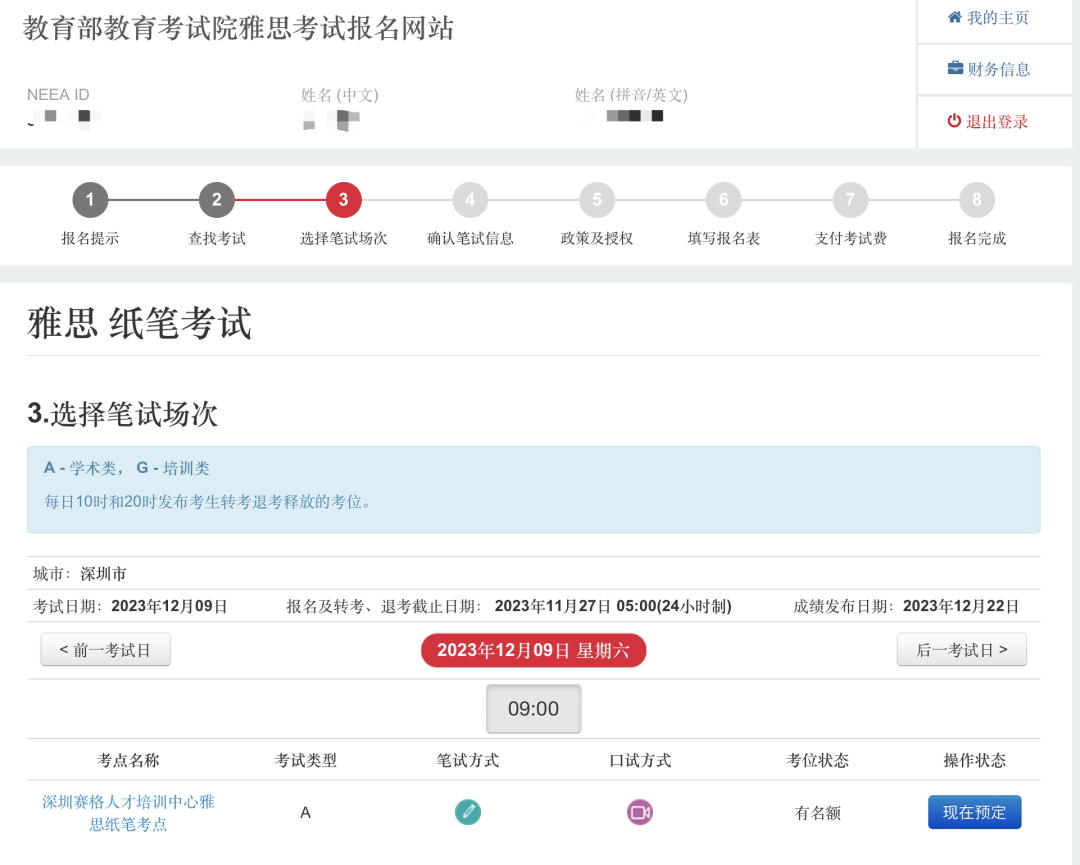This screenshot has width=1080, height=865.
Task: Click step 3 circle 选择笔试场次
Action: coord(343,200)
